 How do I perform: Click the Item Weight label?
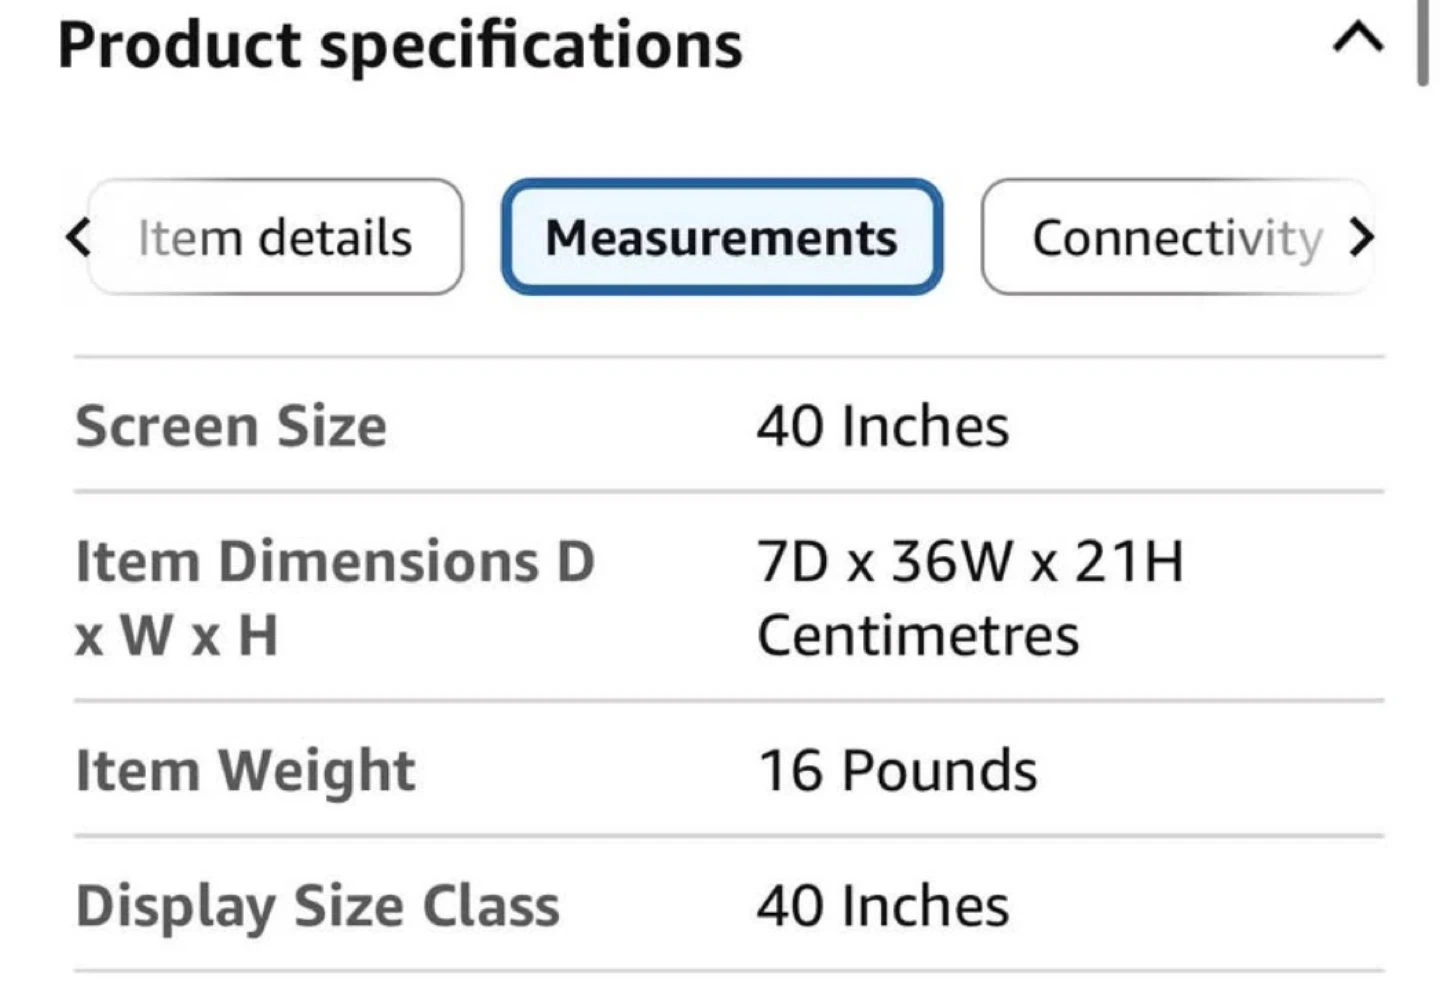pos(245,770)
